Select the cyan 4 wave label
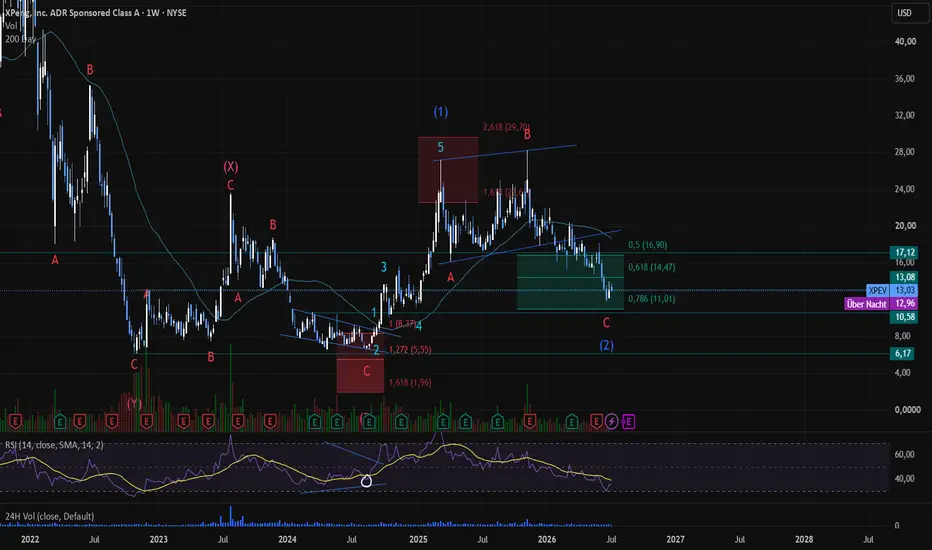Screen dimensions: 932x550 pyautogui.click(x=418, y=326)
